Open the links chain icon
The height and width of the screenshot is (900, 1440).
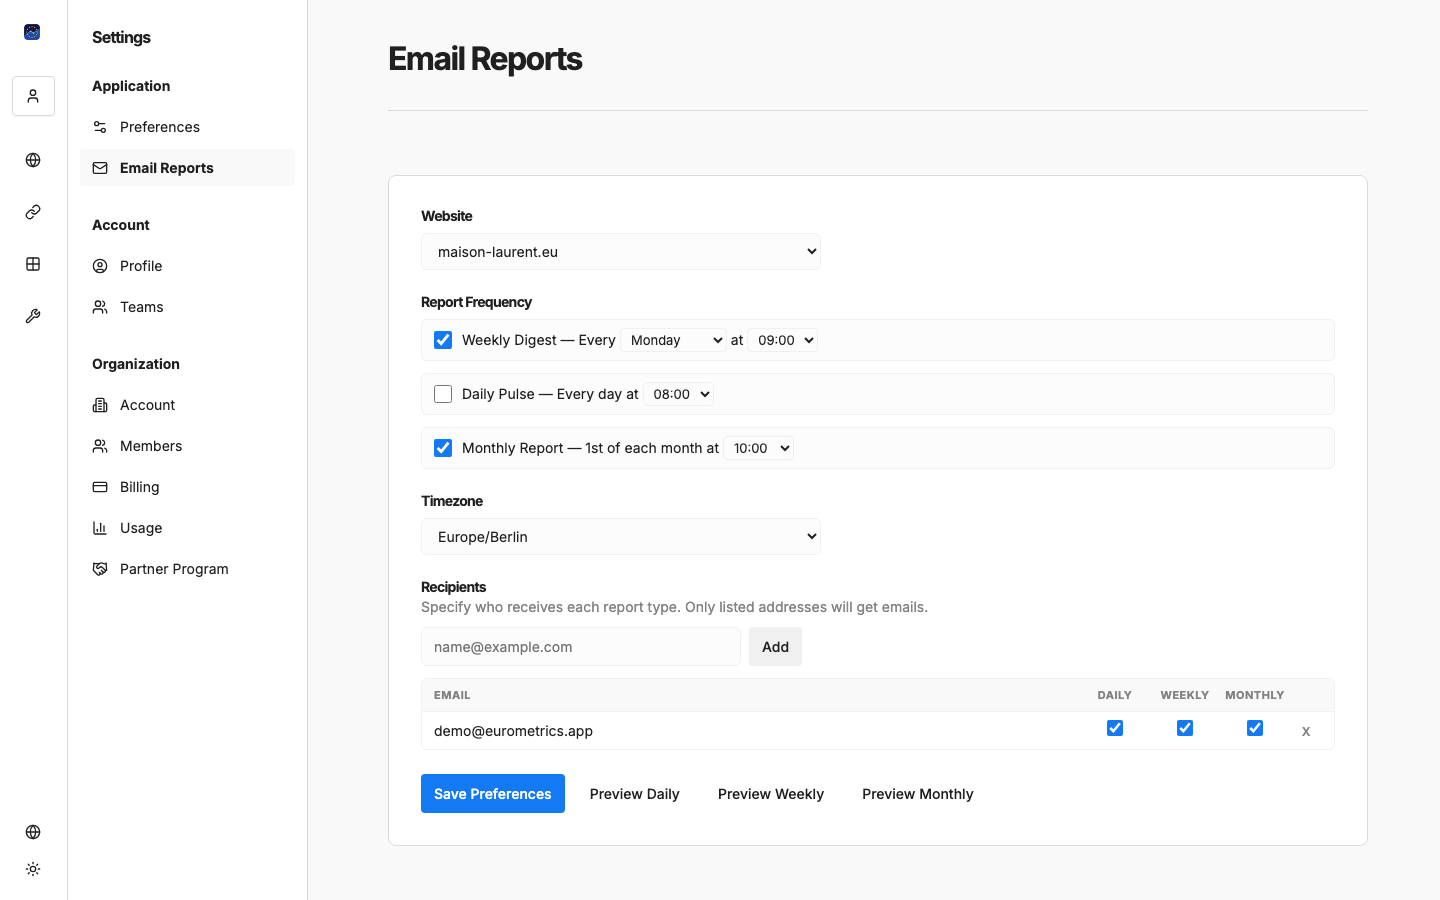pyautogui.click(x=33, y=212)
